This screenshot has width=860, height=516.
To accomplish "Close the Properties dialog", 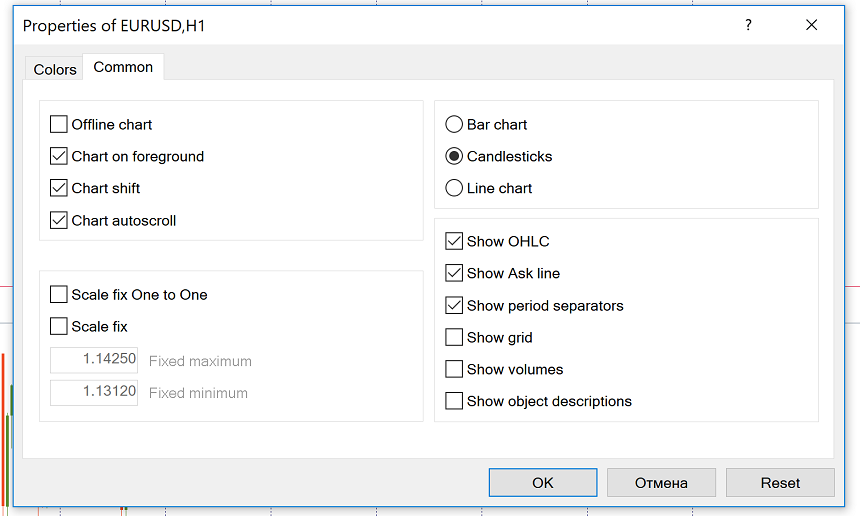I will coord(811,26).
